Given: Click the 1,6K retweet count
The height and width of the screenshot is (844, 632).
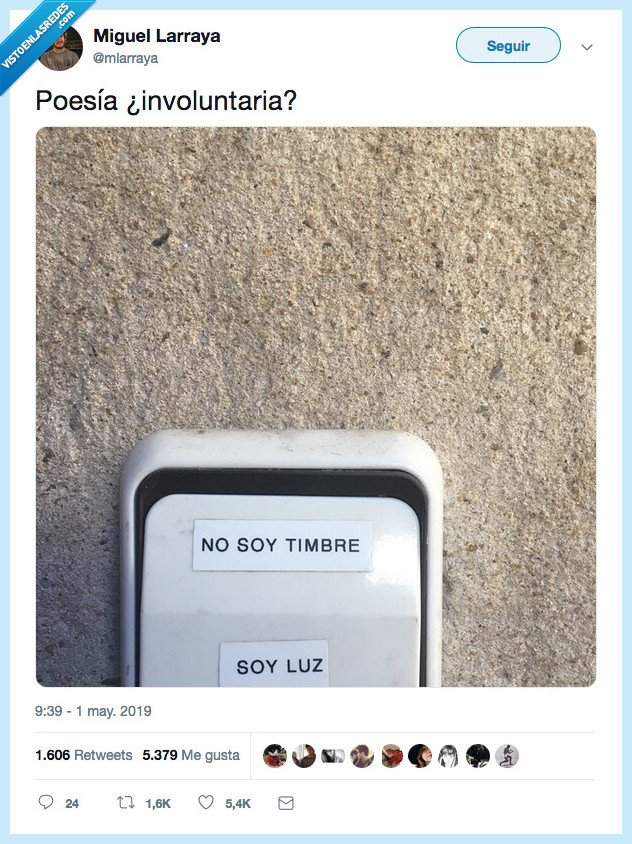Looking at the screenshot, I should point(158,804).
